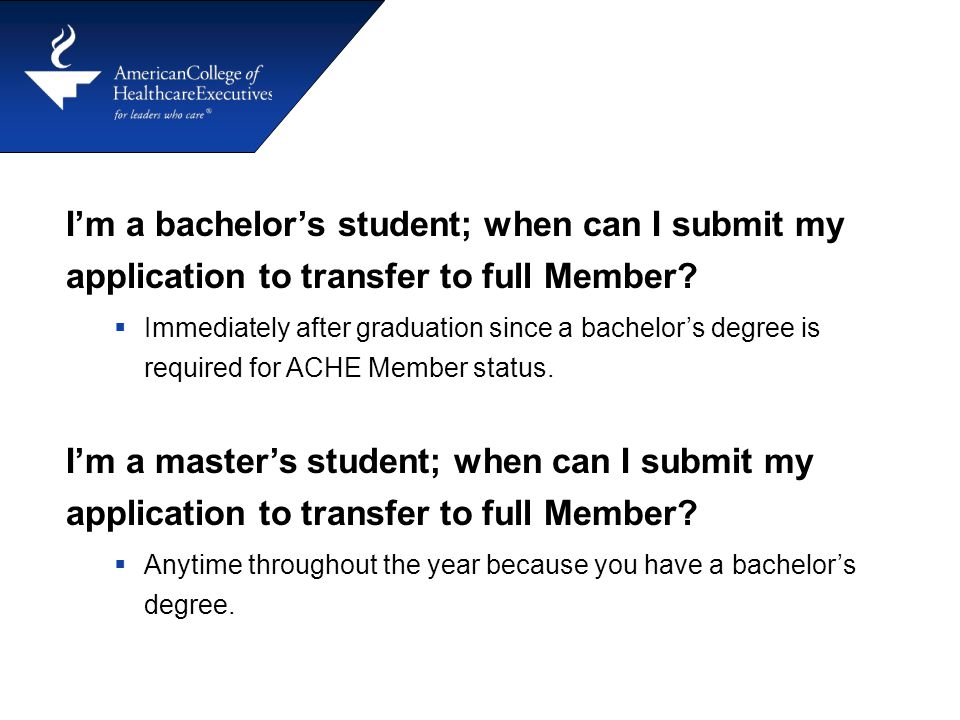Select the AmericanCollege of HealthcareExecutives name text
960x720 pixels.
pyautogui.click(x=193, y=83)
